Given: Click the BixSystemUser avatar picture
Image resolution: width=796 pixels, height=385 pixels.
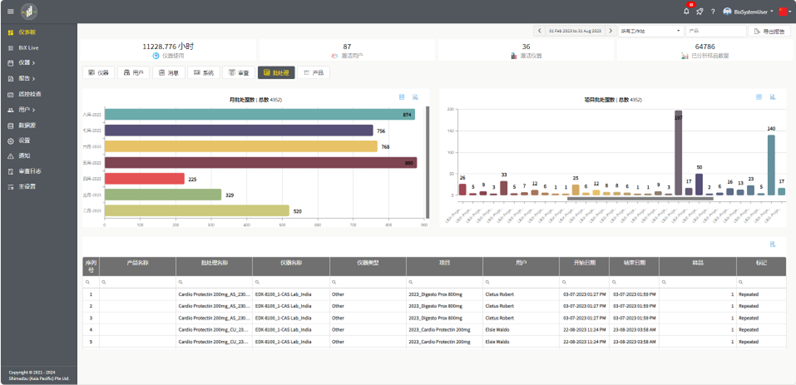Looking at the screenshot, I should coord(727,11).
